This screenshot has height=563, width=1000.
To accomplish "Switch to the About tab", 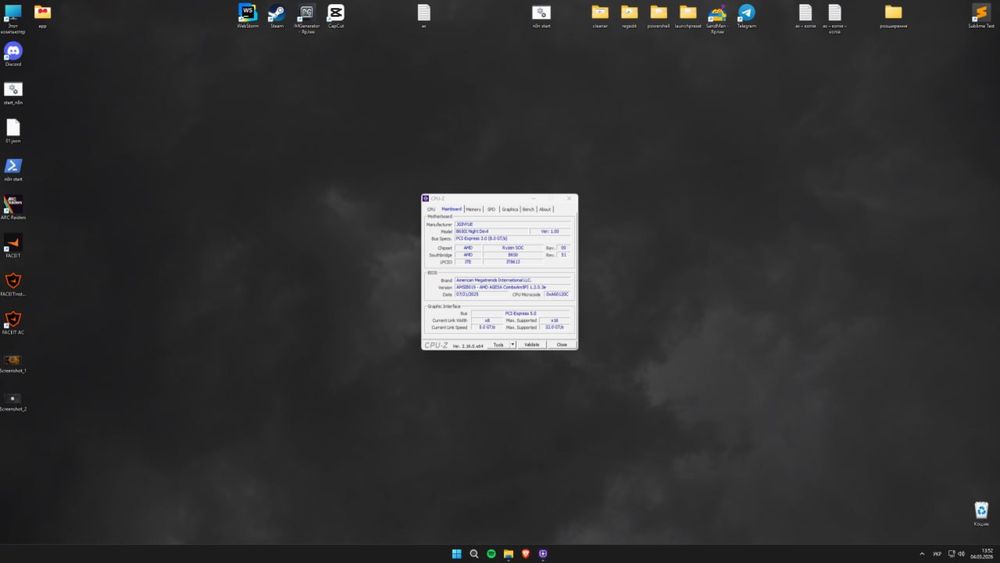I will (545, 209).
